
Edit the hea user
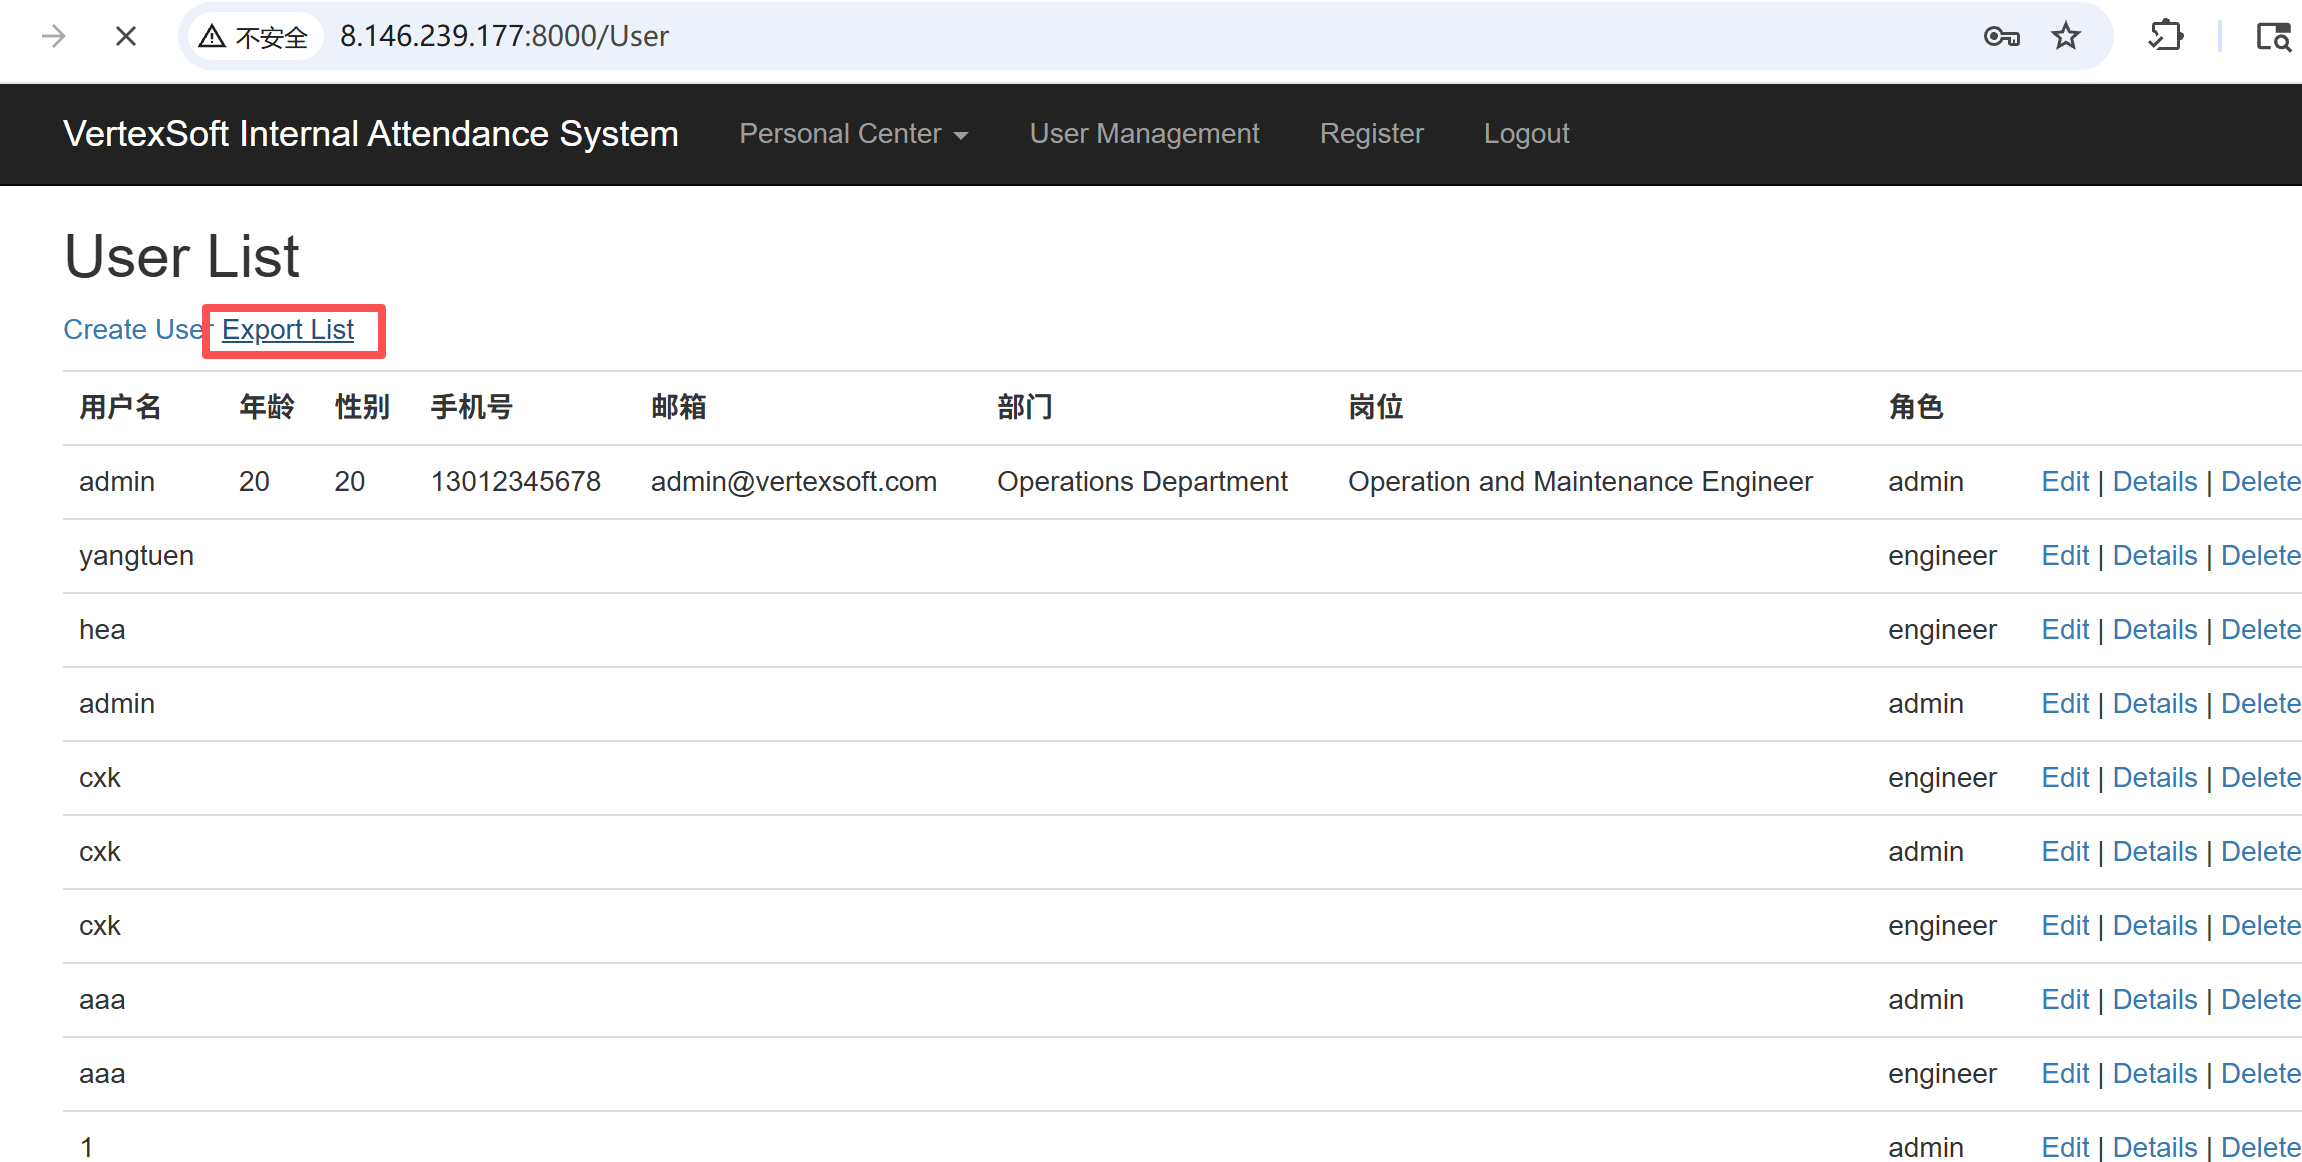2065,629
